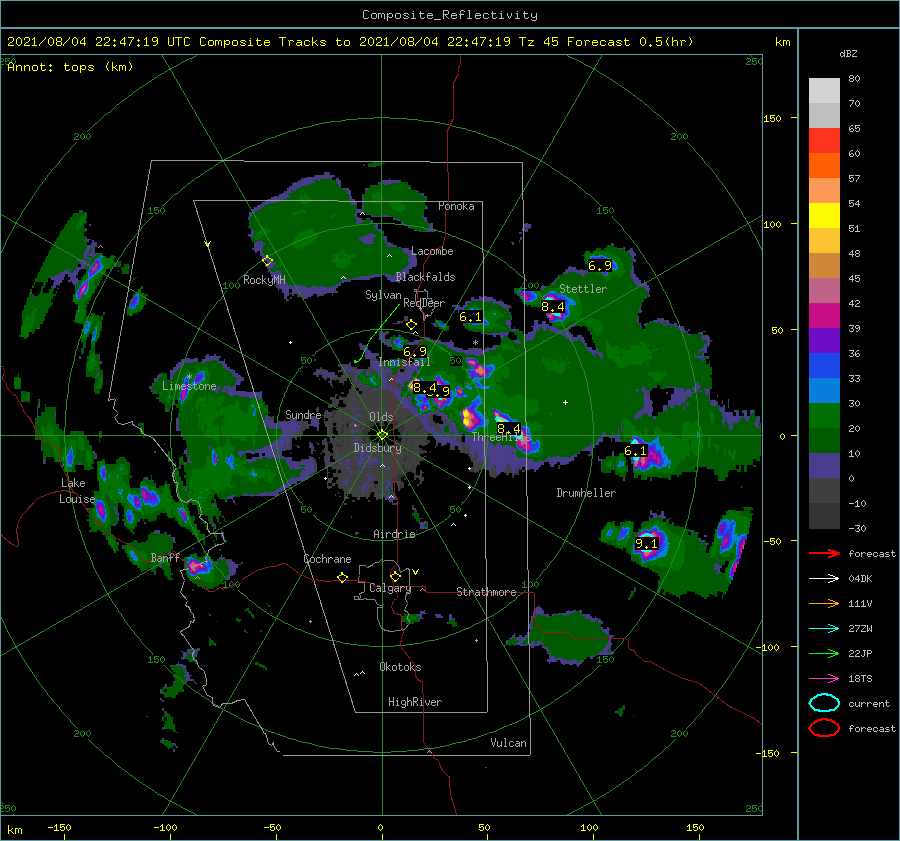Screen dimensions: 900x841
Task: Click the Ponoka city label
Action: point(456,206)
